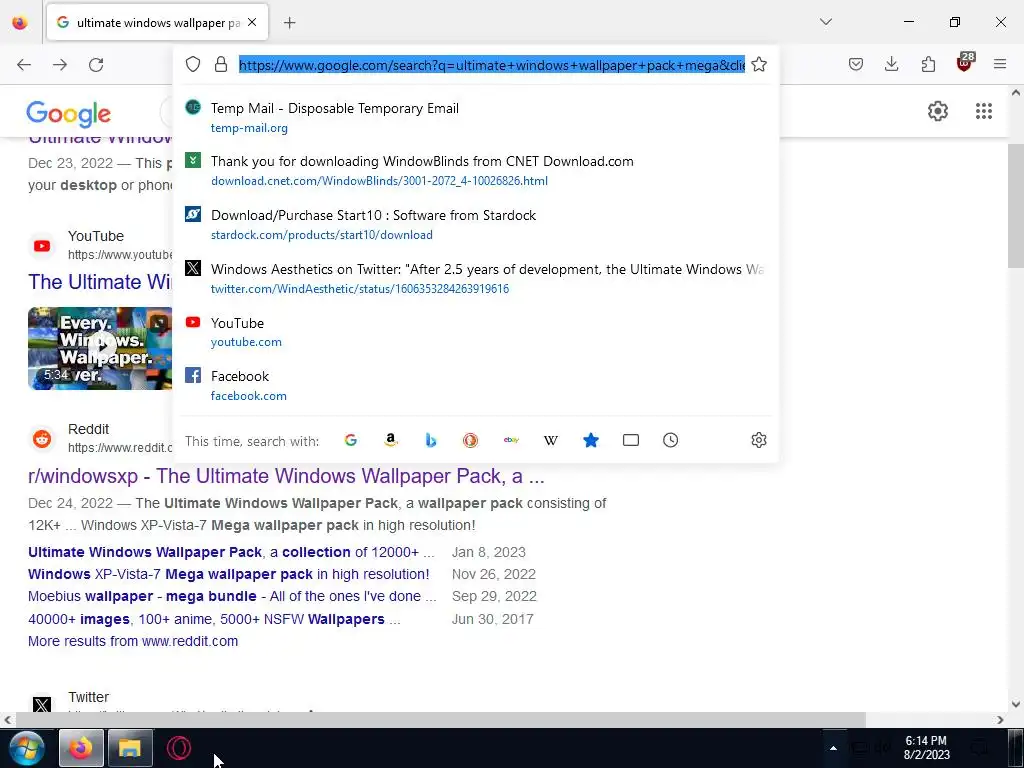Open the Downloads panel
Screen dimensions: 1024x768
(x=891, y=64)
